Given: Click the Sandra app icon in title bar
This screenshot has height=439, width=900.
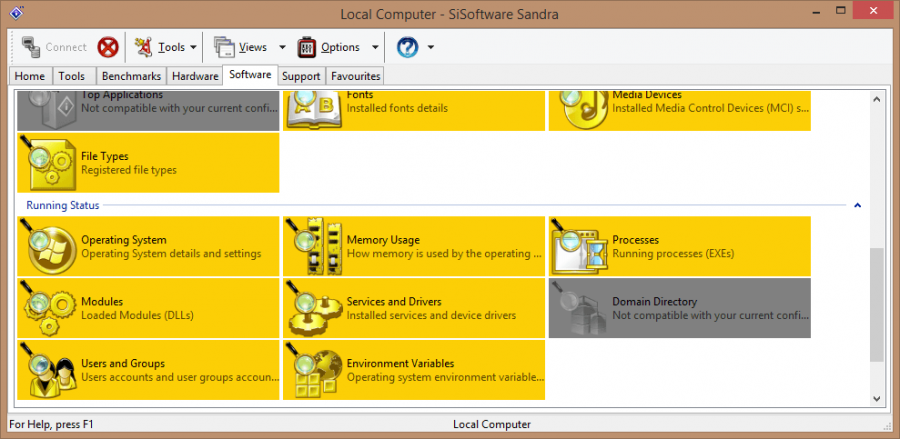Looking at the screenshot, I should click(17, 13).
